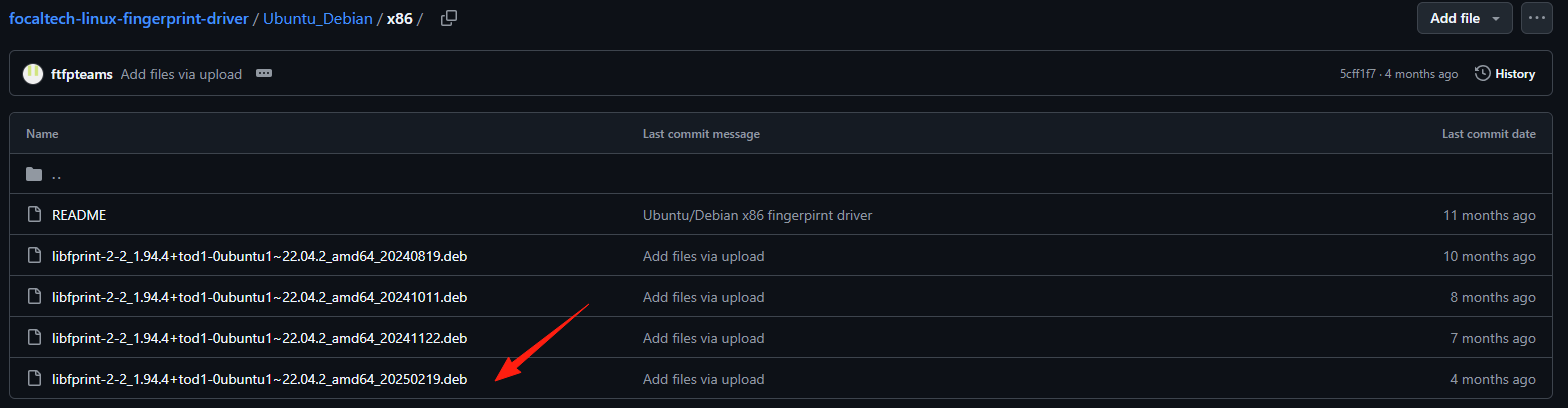Viewport: 1568px width, 408px height.
Task: Navigate to Ubuntu_Debian breadcrumb folder
Action: click(317, 18)
